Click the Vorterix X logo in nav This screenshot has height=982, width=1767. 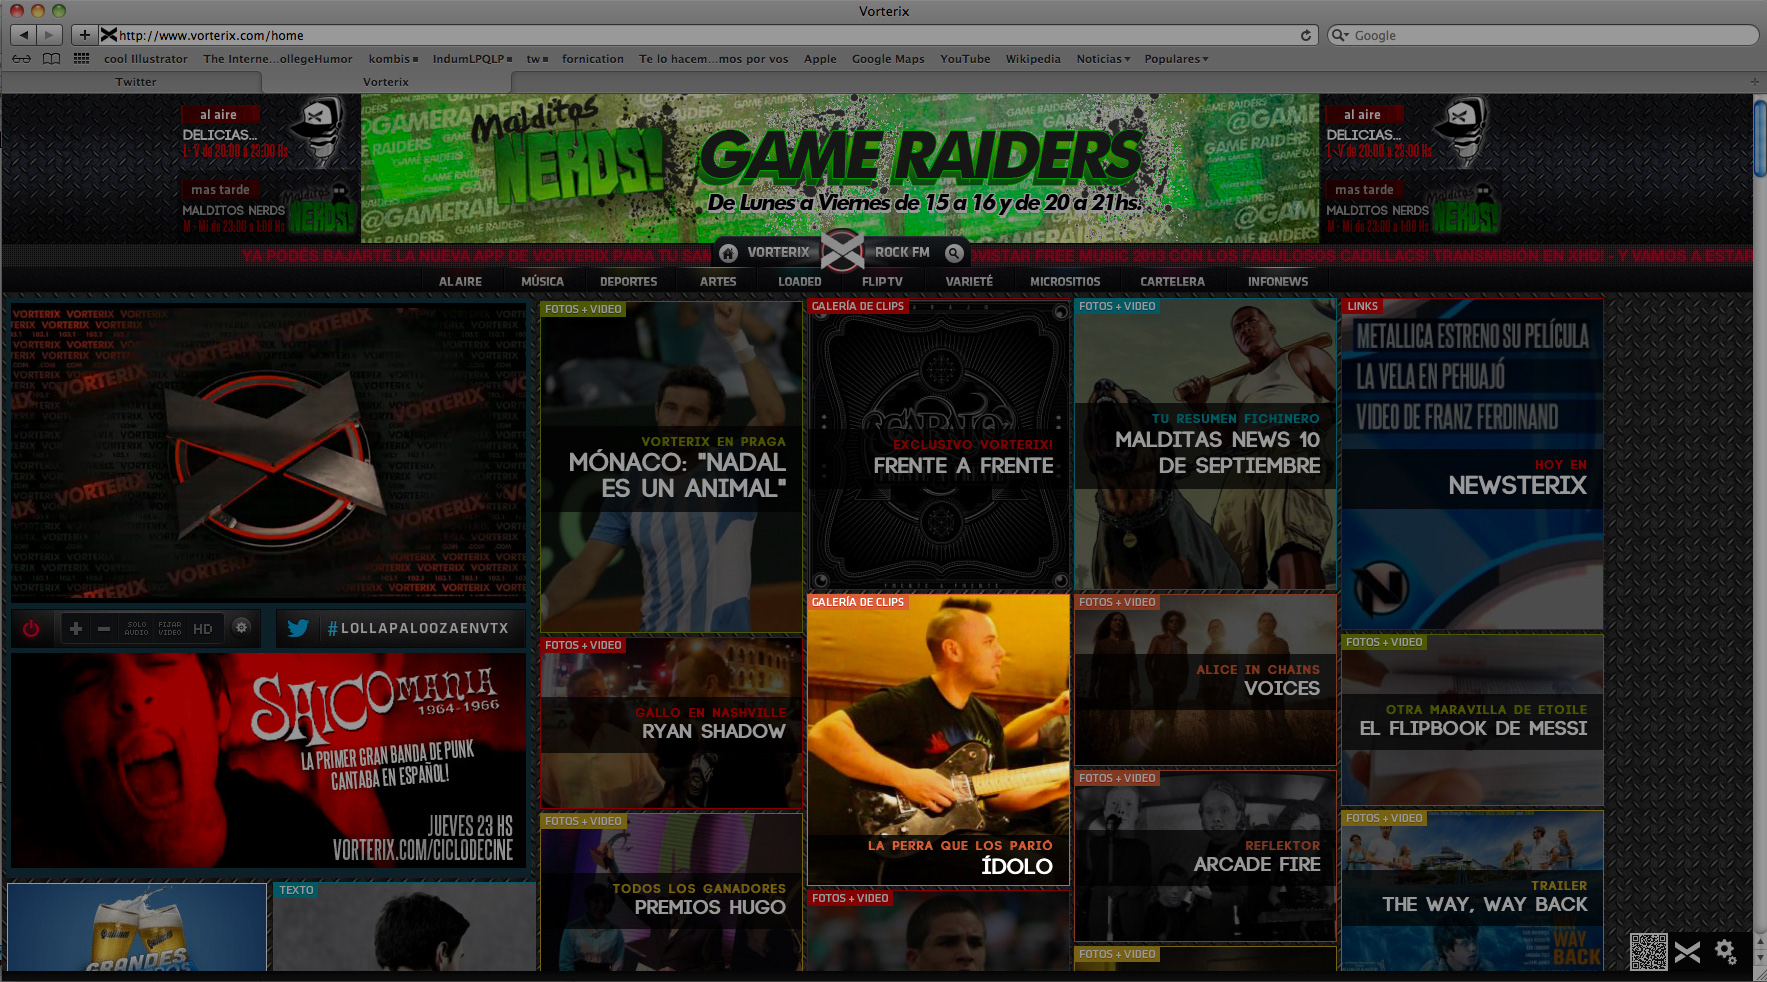[842, 251]
